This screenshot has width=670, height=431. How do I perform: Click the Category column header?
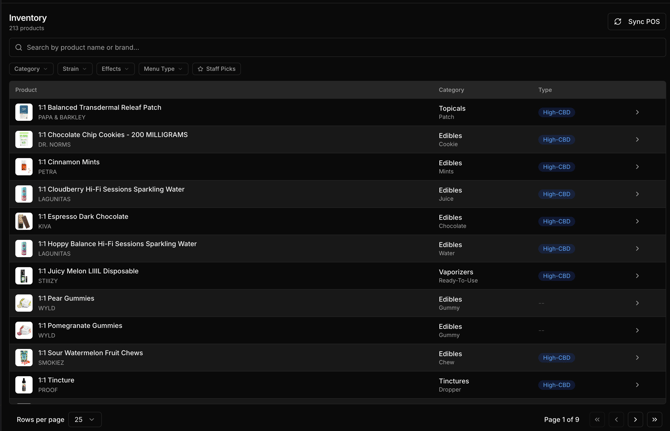451,90
